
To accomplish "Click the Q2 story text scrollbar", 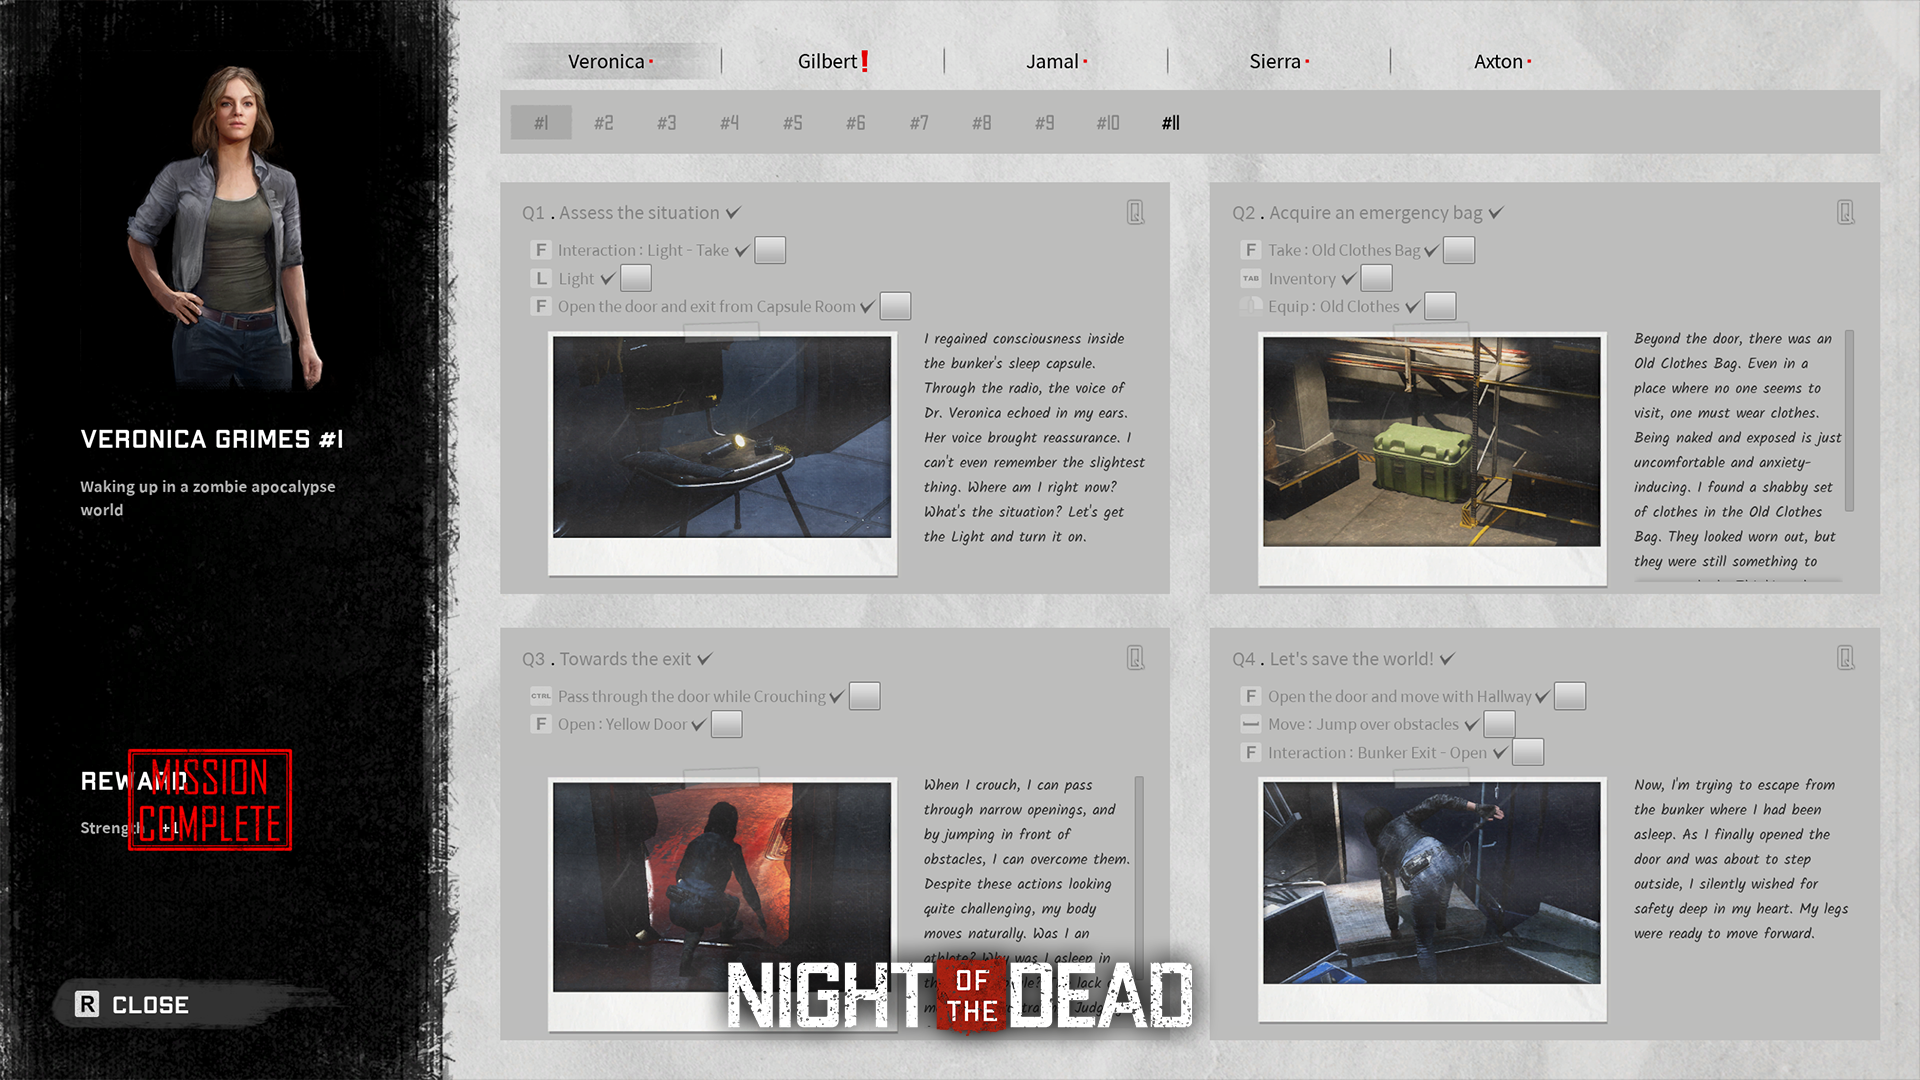I will (x=1849, y=421).
